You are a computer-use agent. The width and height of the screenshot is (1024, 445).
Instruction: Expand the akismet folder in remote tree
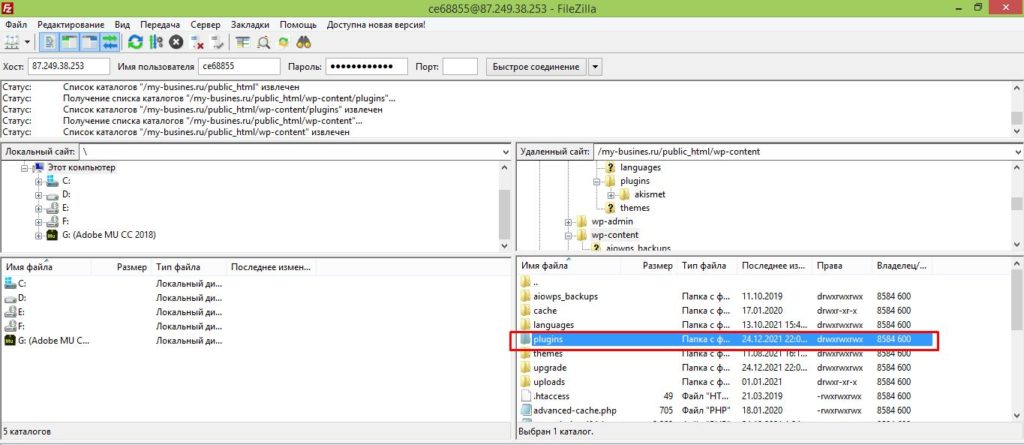pyautogui.click(x=611, y=194)
